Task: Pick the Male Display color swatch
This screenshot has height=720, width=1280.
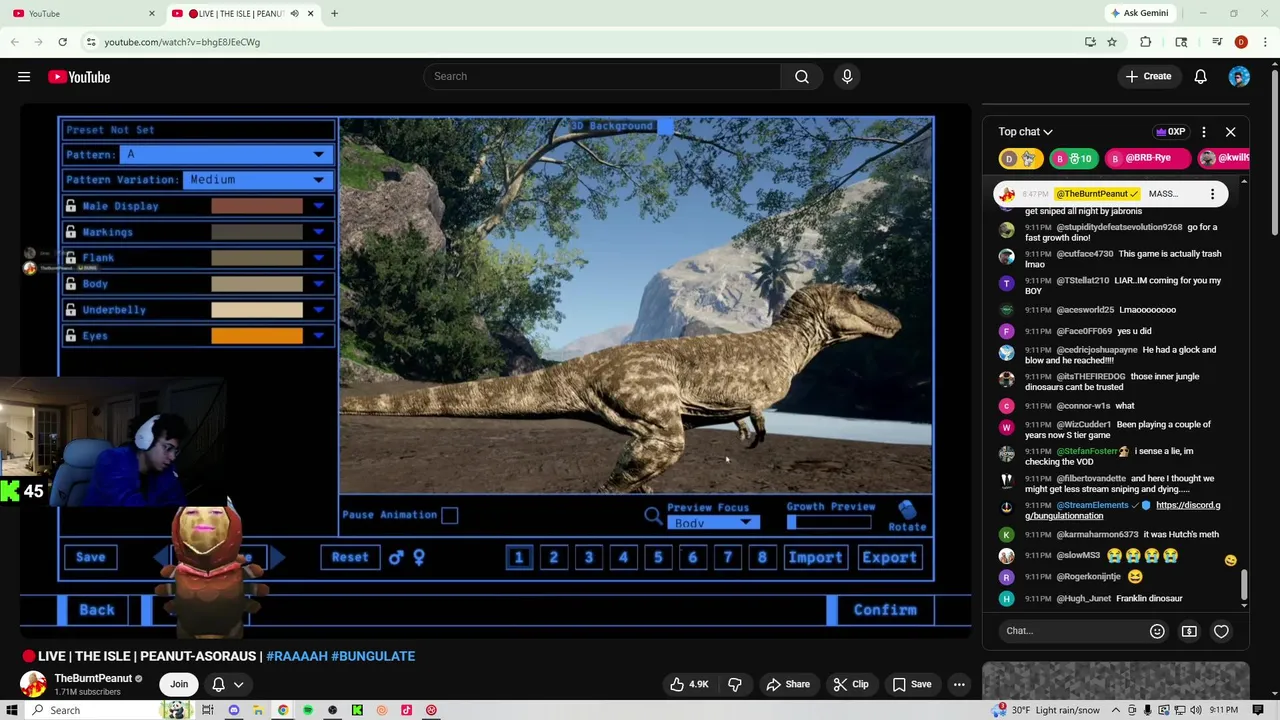Action: pos(257,206)
